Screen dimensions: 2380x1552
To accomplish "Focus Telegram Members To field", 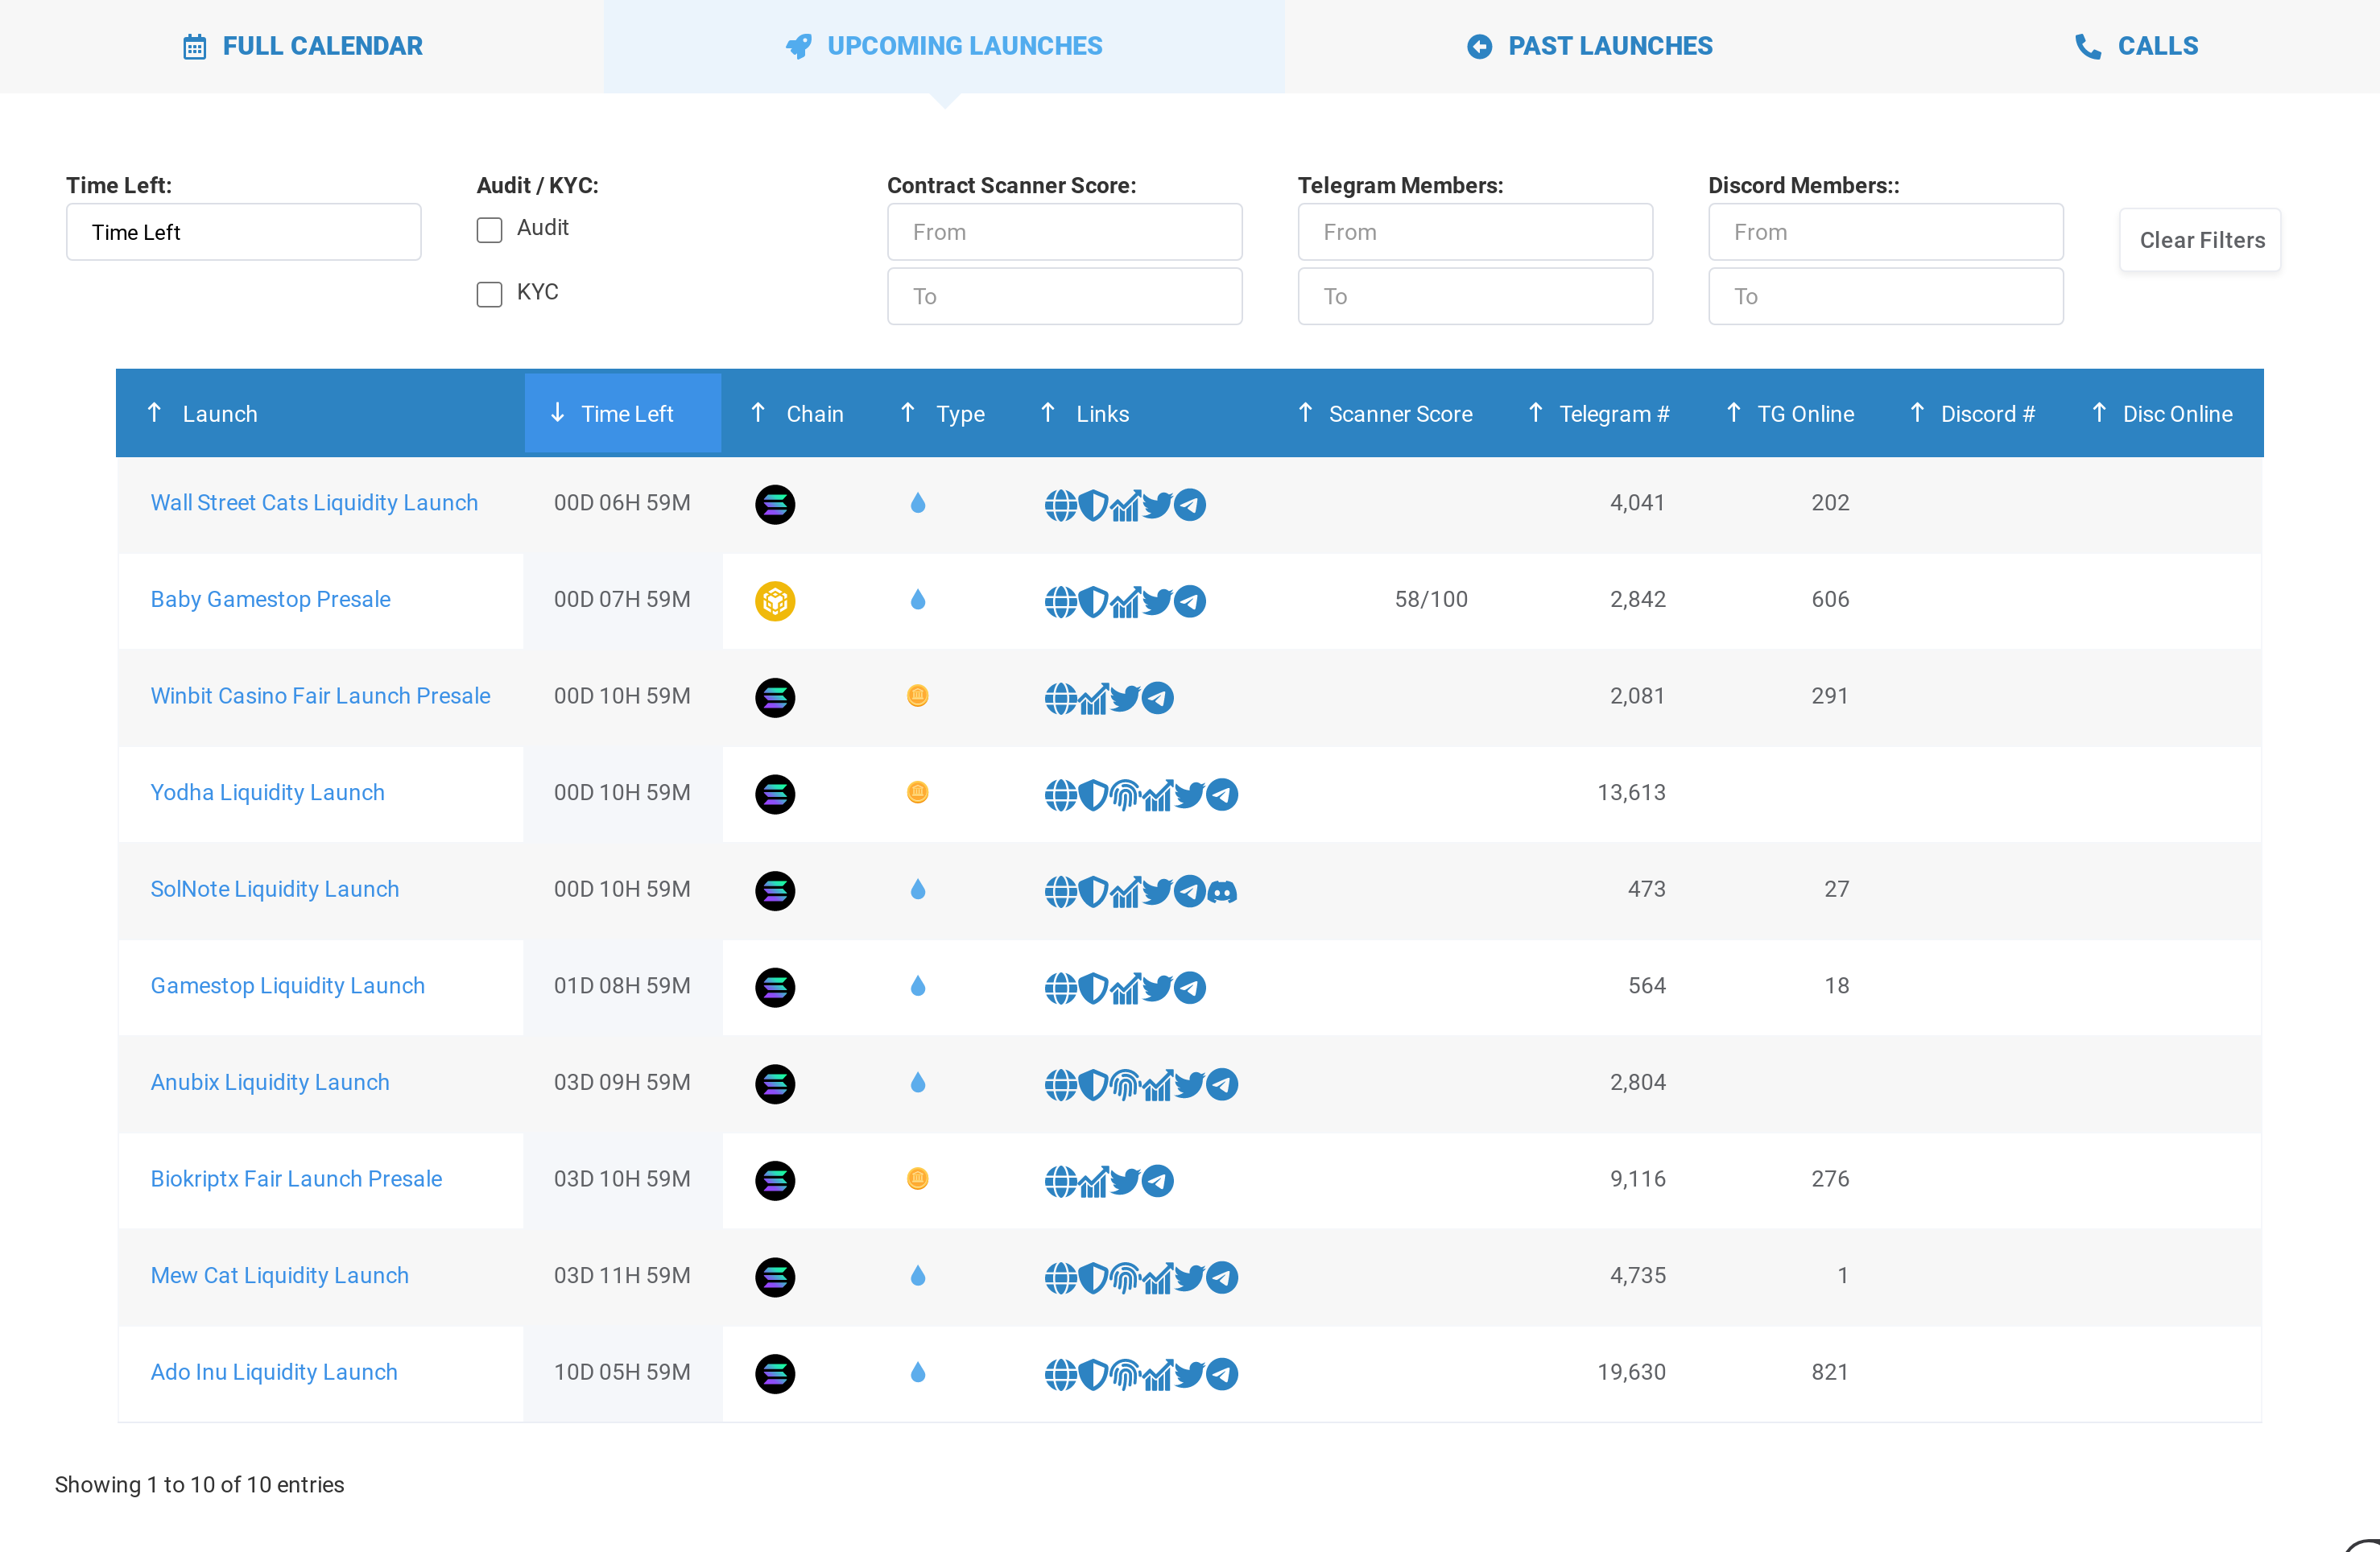I will pyautogui.click(x=1475, y=296).
